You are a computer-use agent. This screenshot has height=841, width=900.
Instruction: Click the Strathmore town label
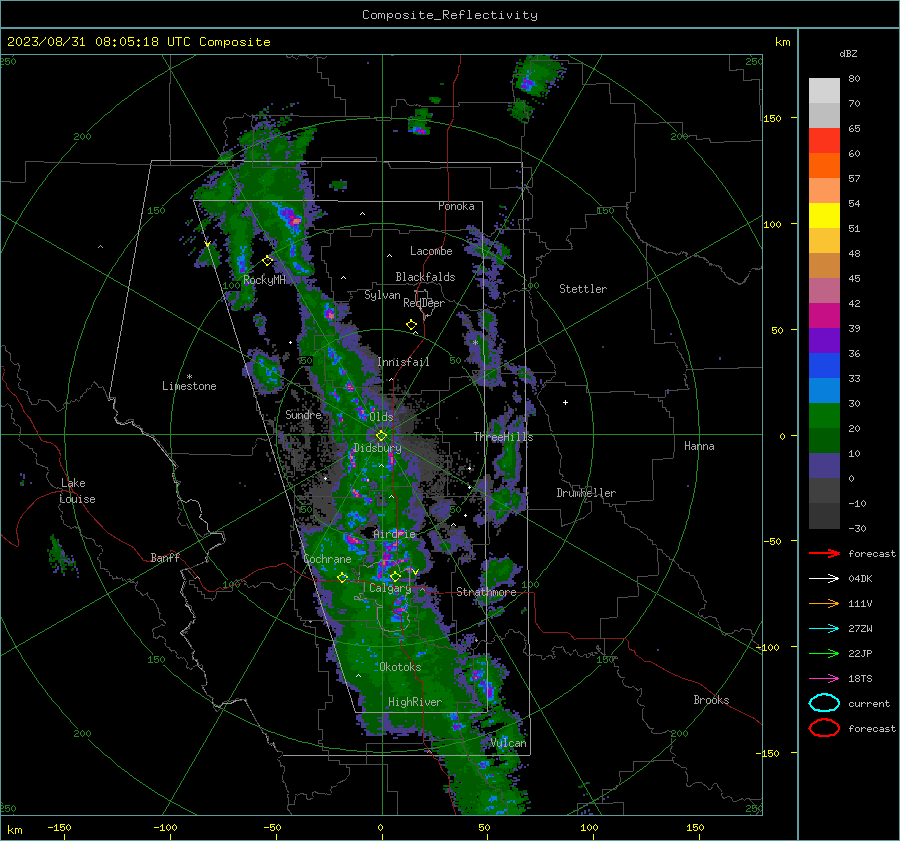486,592
